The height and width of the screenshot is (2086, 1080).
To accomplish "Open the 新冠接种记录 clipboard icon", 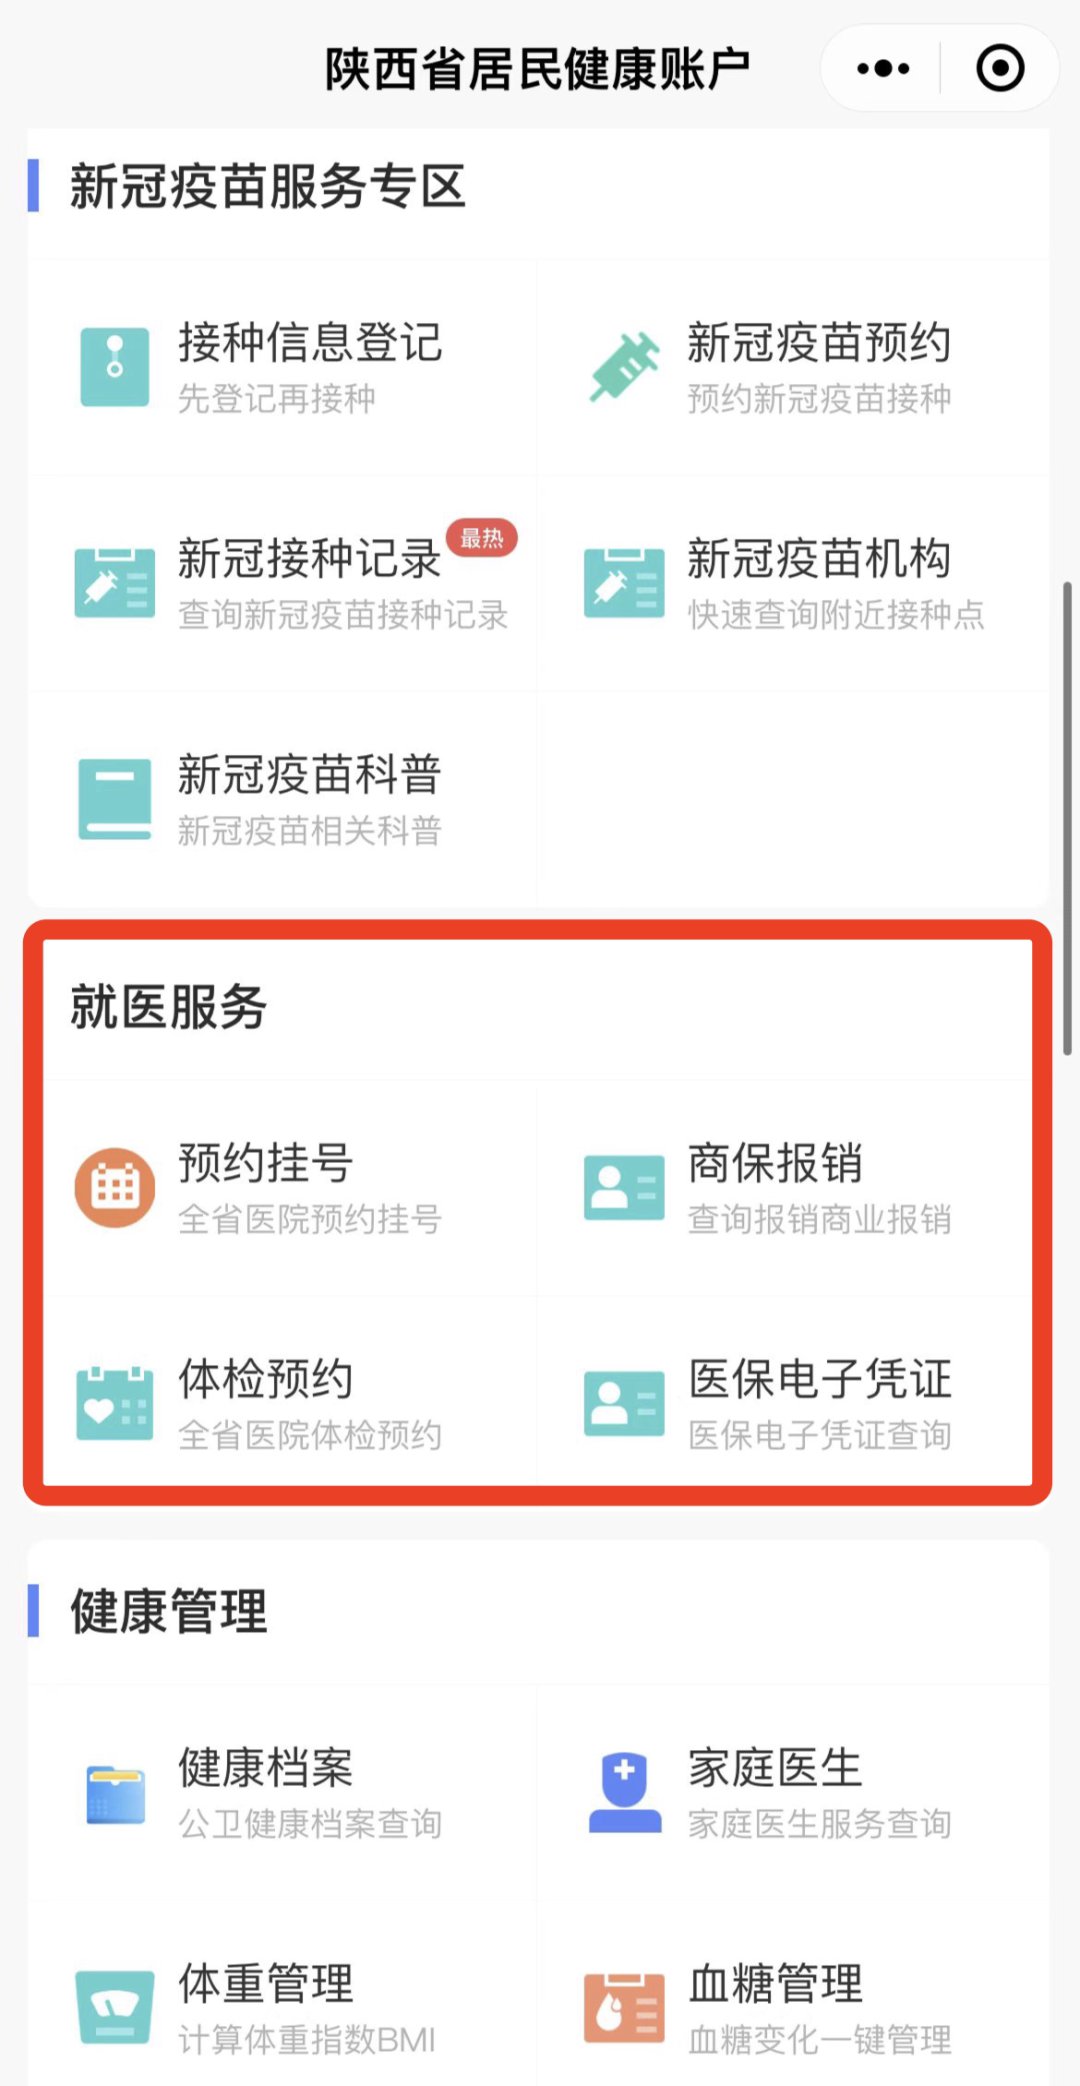I will pos(115,583).
